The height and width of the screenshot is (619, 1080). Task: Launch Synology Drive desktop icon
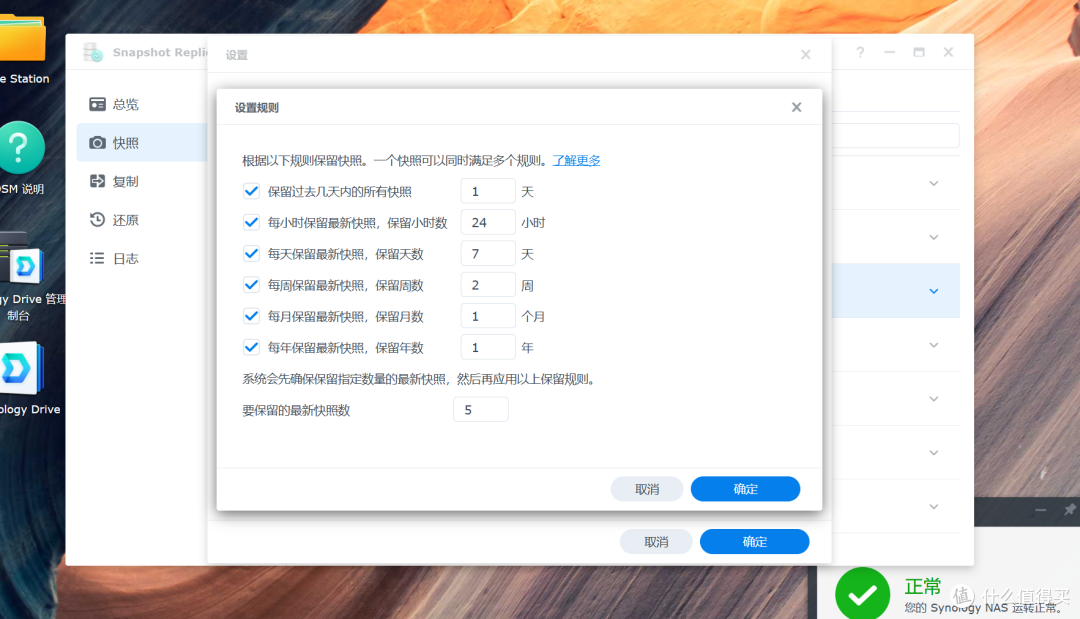[x=21, y=370]
